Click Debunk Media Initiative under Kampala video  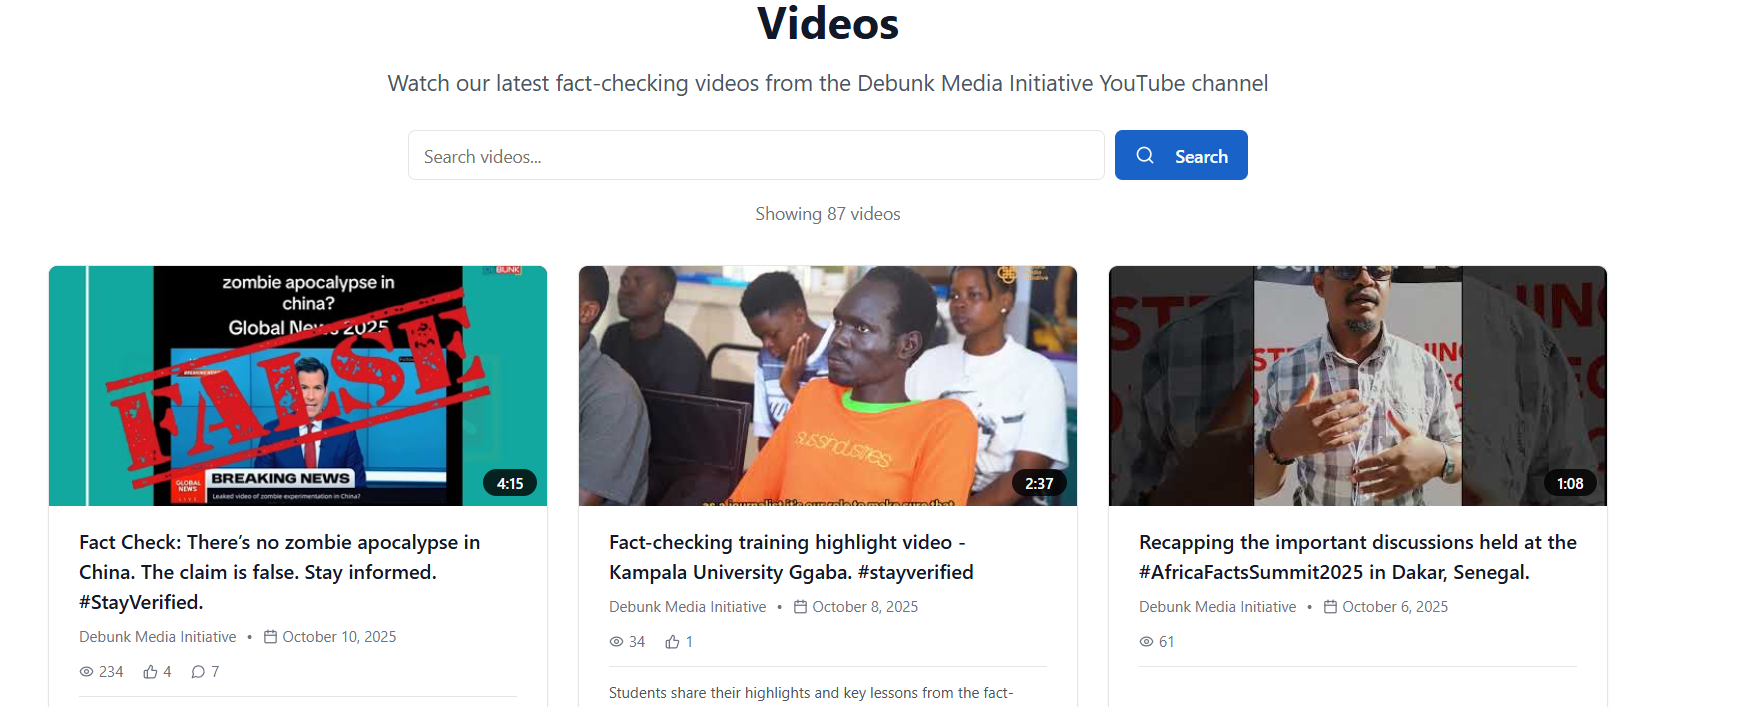click(687, 607)
